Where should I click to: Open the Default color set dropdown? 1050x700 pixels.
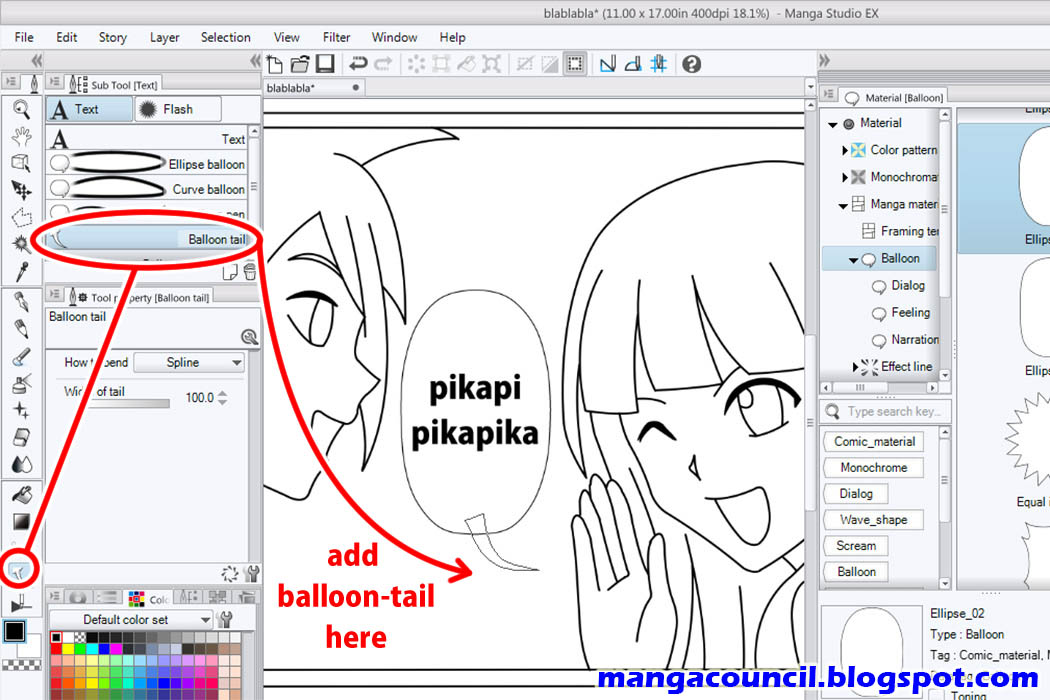coord(131,620)
